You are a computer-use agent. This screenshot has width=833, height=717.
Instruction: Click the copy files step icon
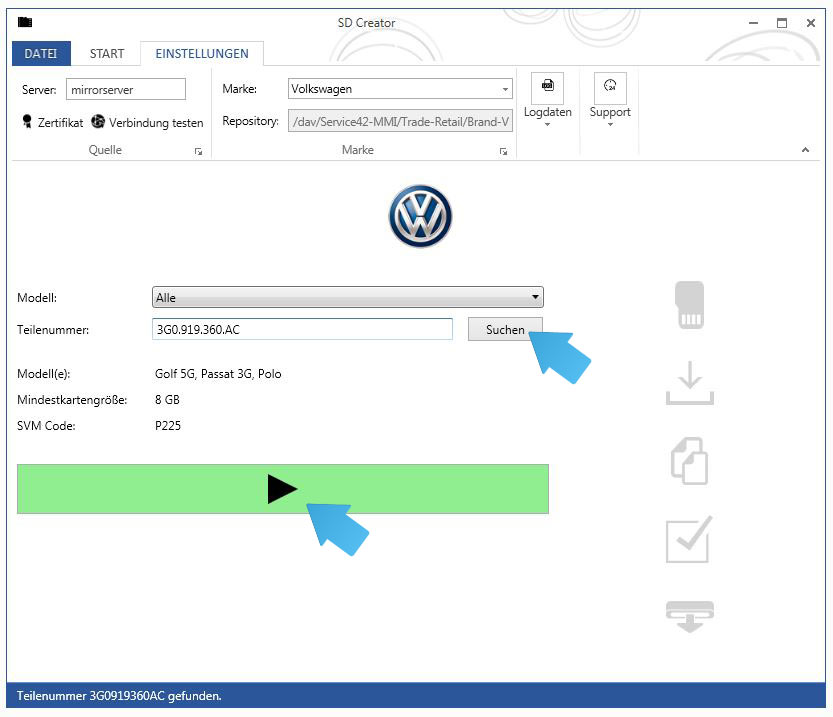click(x=690, y=461)
